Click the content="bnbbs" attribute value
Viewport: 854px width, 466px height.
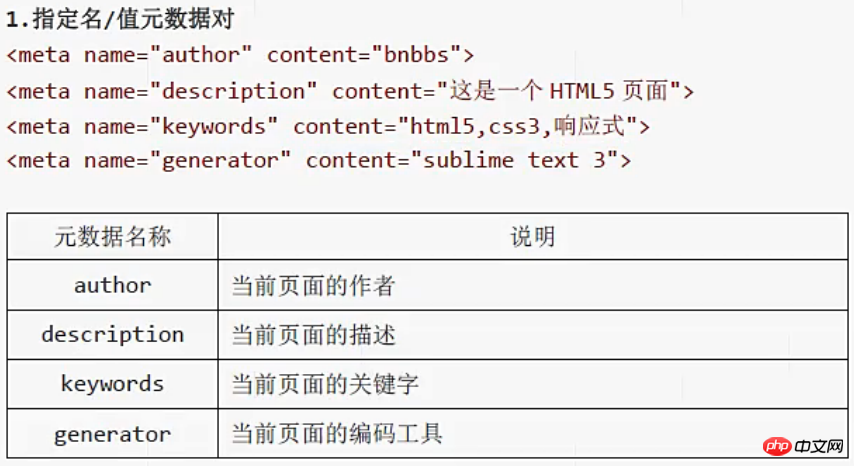[x=370, y=55]
